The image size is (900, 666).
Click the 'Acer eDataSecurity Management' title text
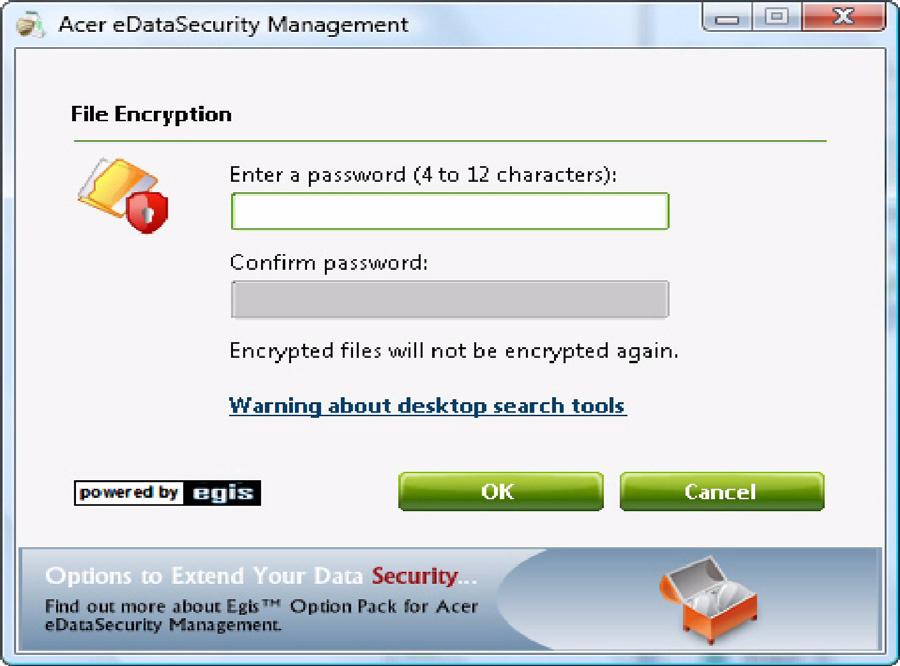click(234, 25)
